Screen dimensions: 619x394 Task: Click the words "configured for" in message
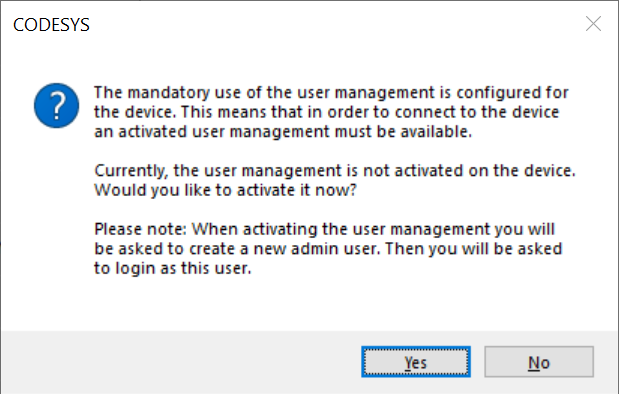pyautogui.click(x=512, y=93)
